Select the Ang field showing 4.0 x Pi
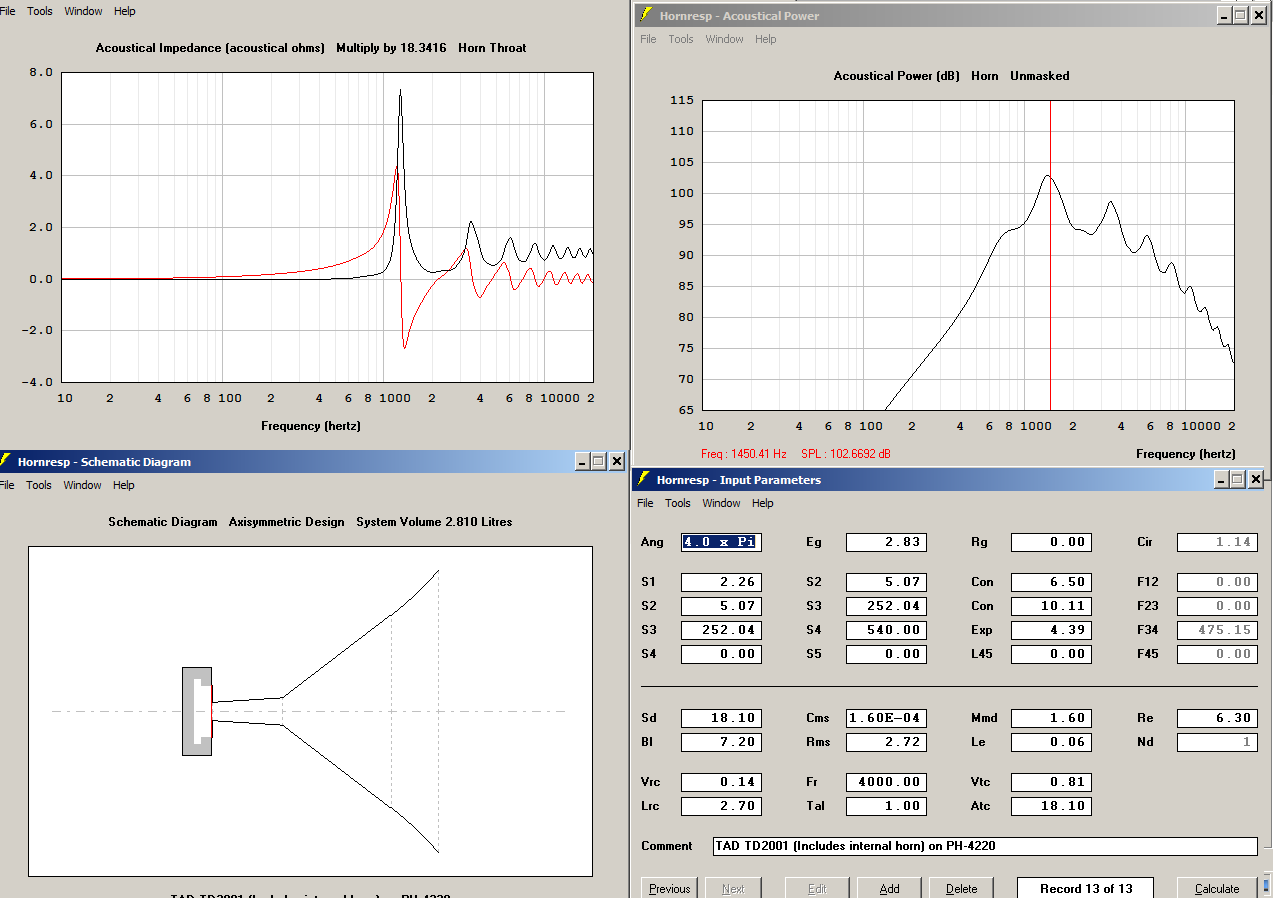1273x898 pixels. [721, 542]
